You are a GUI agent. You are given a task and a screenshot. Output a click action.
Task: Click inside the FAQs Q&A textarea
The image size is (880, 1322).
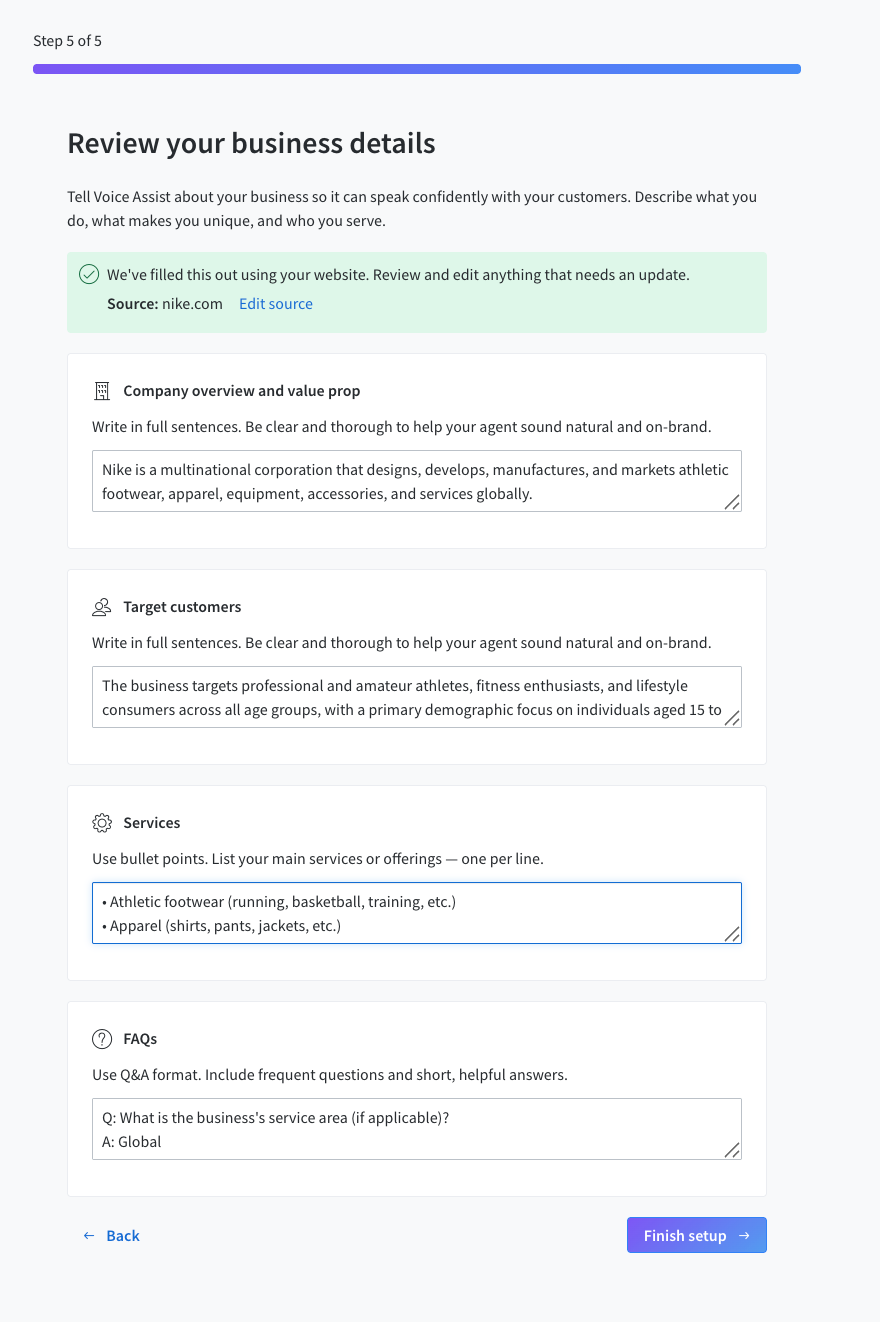pyautogui.click(x=416, y=1128)
